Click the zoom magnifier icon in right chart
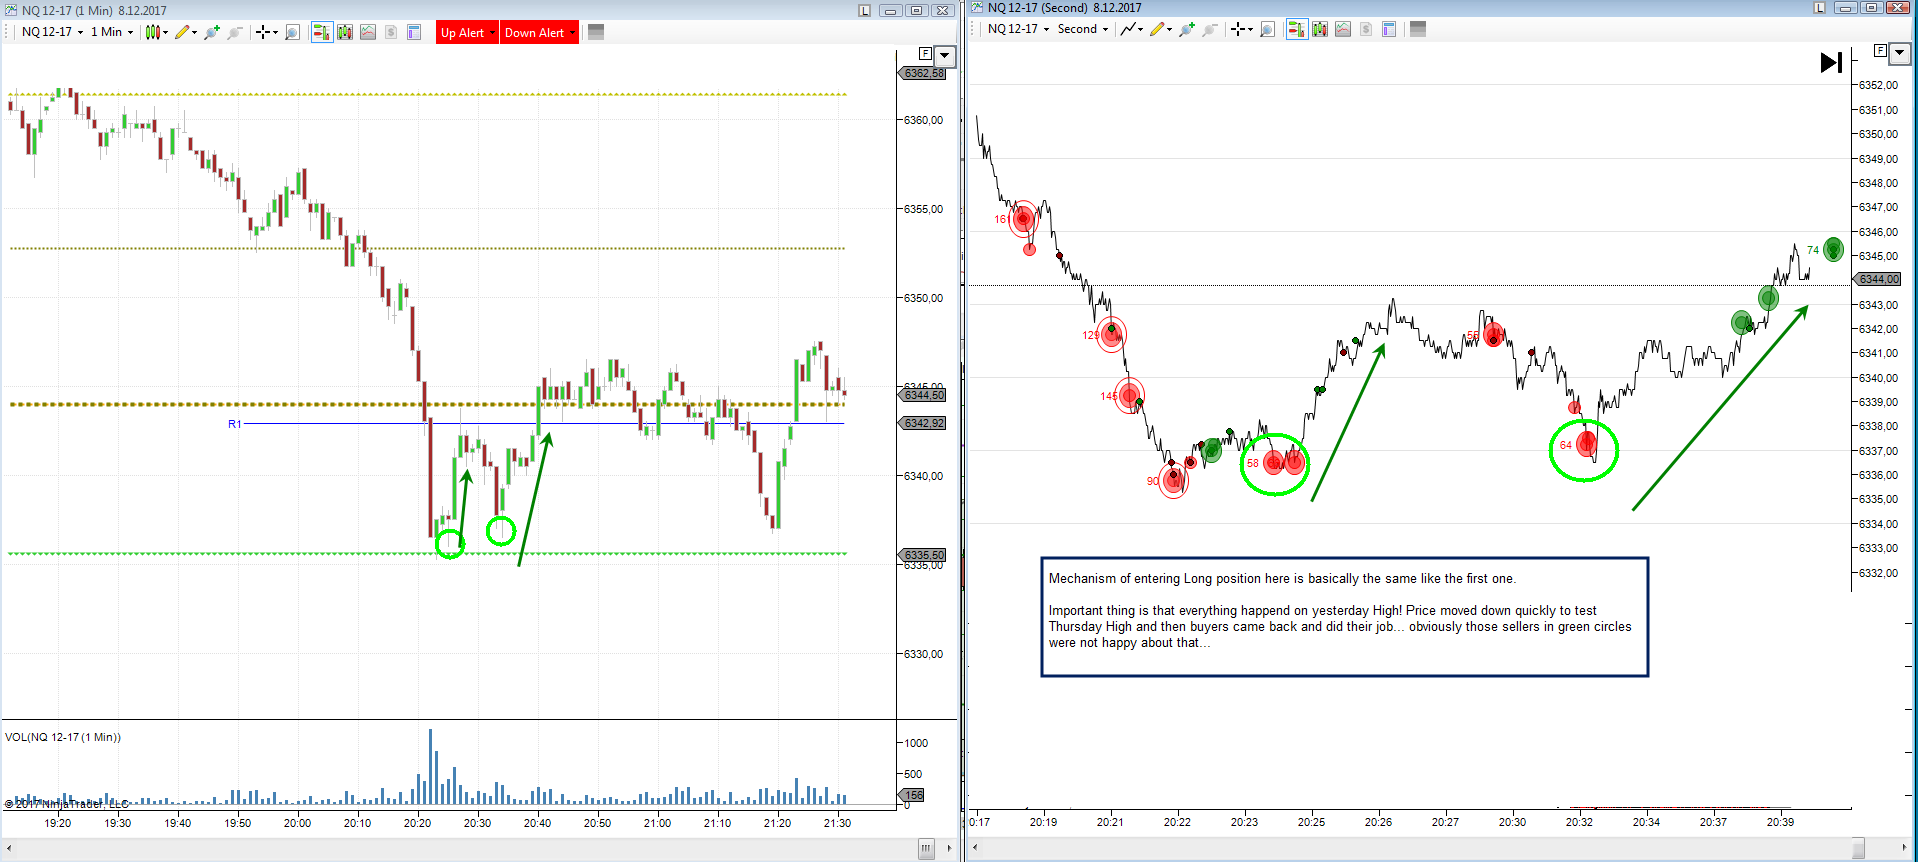 (x=1267, y=29)
